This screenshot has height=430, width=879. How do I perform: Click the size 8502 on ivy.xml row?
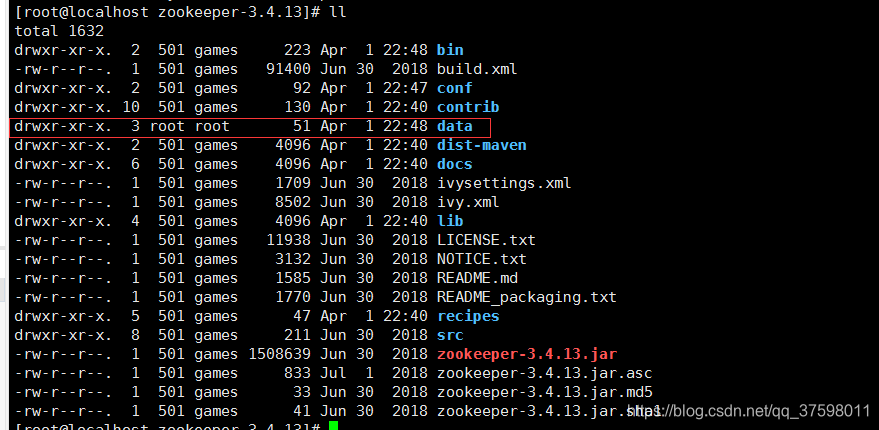(293, 202)
